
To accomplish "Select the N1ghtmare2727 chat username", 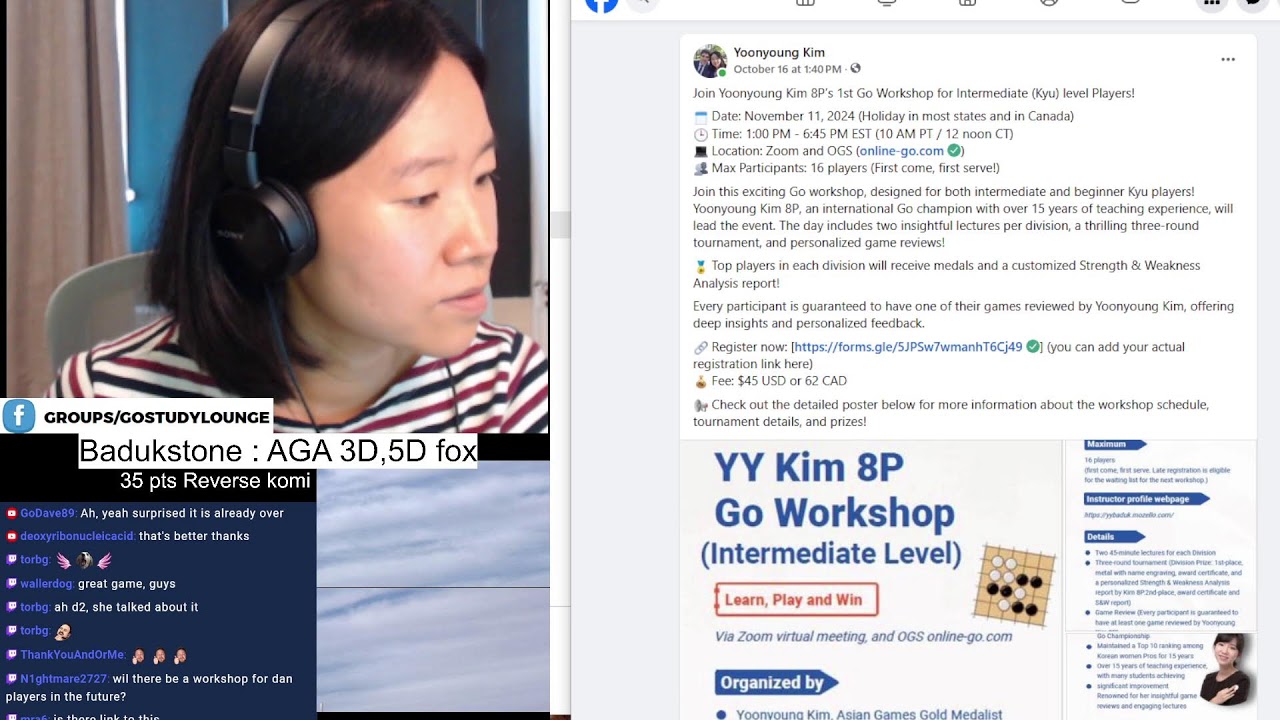I will 64,679.
